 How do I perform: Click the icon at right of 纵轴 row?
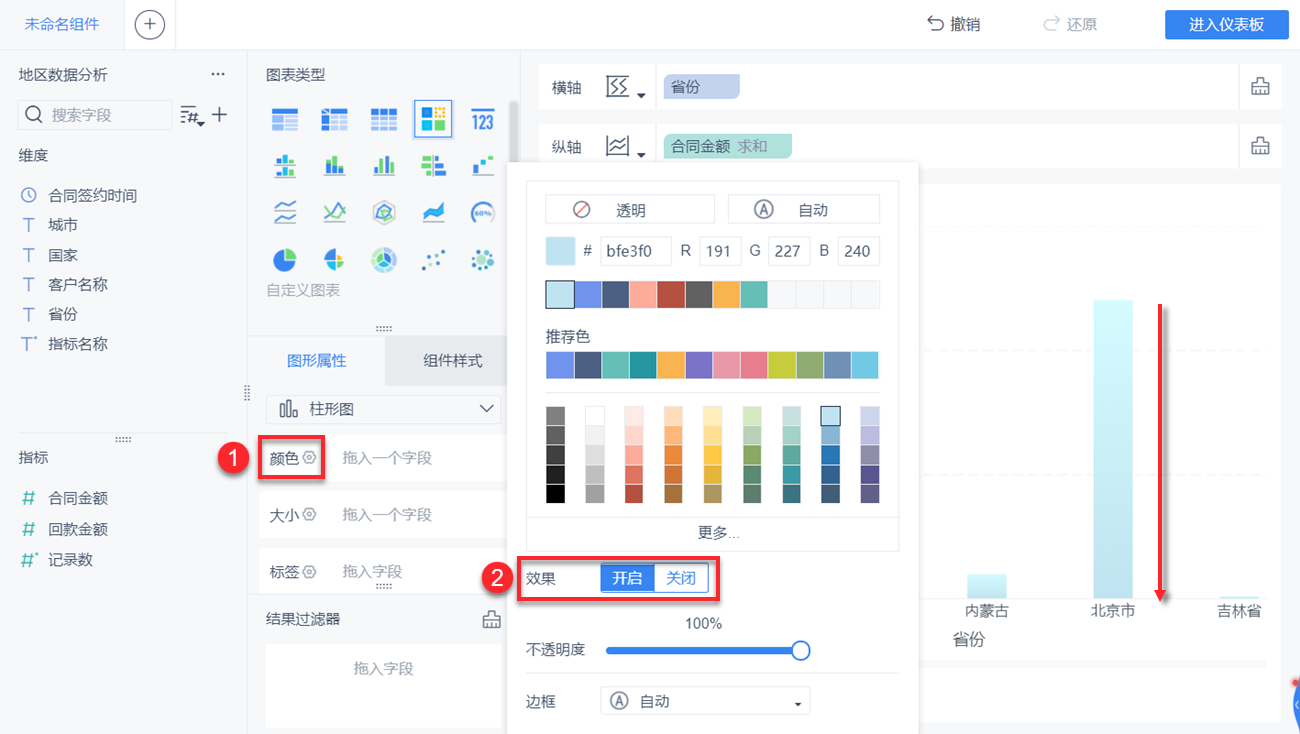(x=1260, y=147)
